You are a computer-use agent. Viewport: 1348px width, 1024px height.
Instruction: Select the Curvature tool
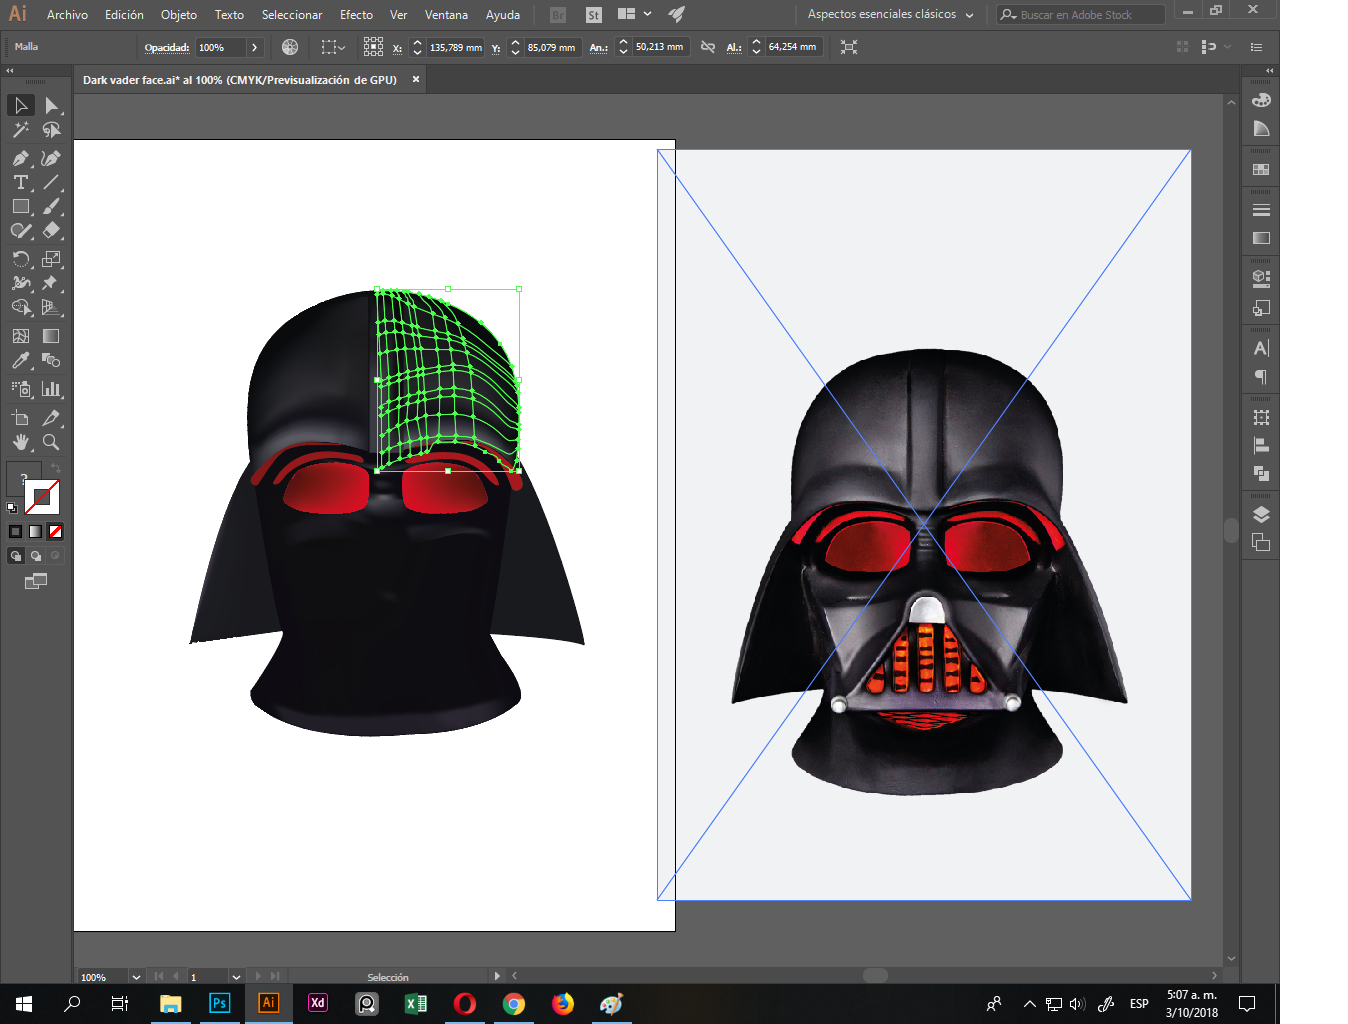point(51,158)
